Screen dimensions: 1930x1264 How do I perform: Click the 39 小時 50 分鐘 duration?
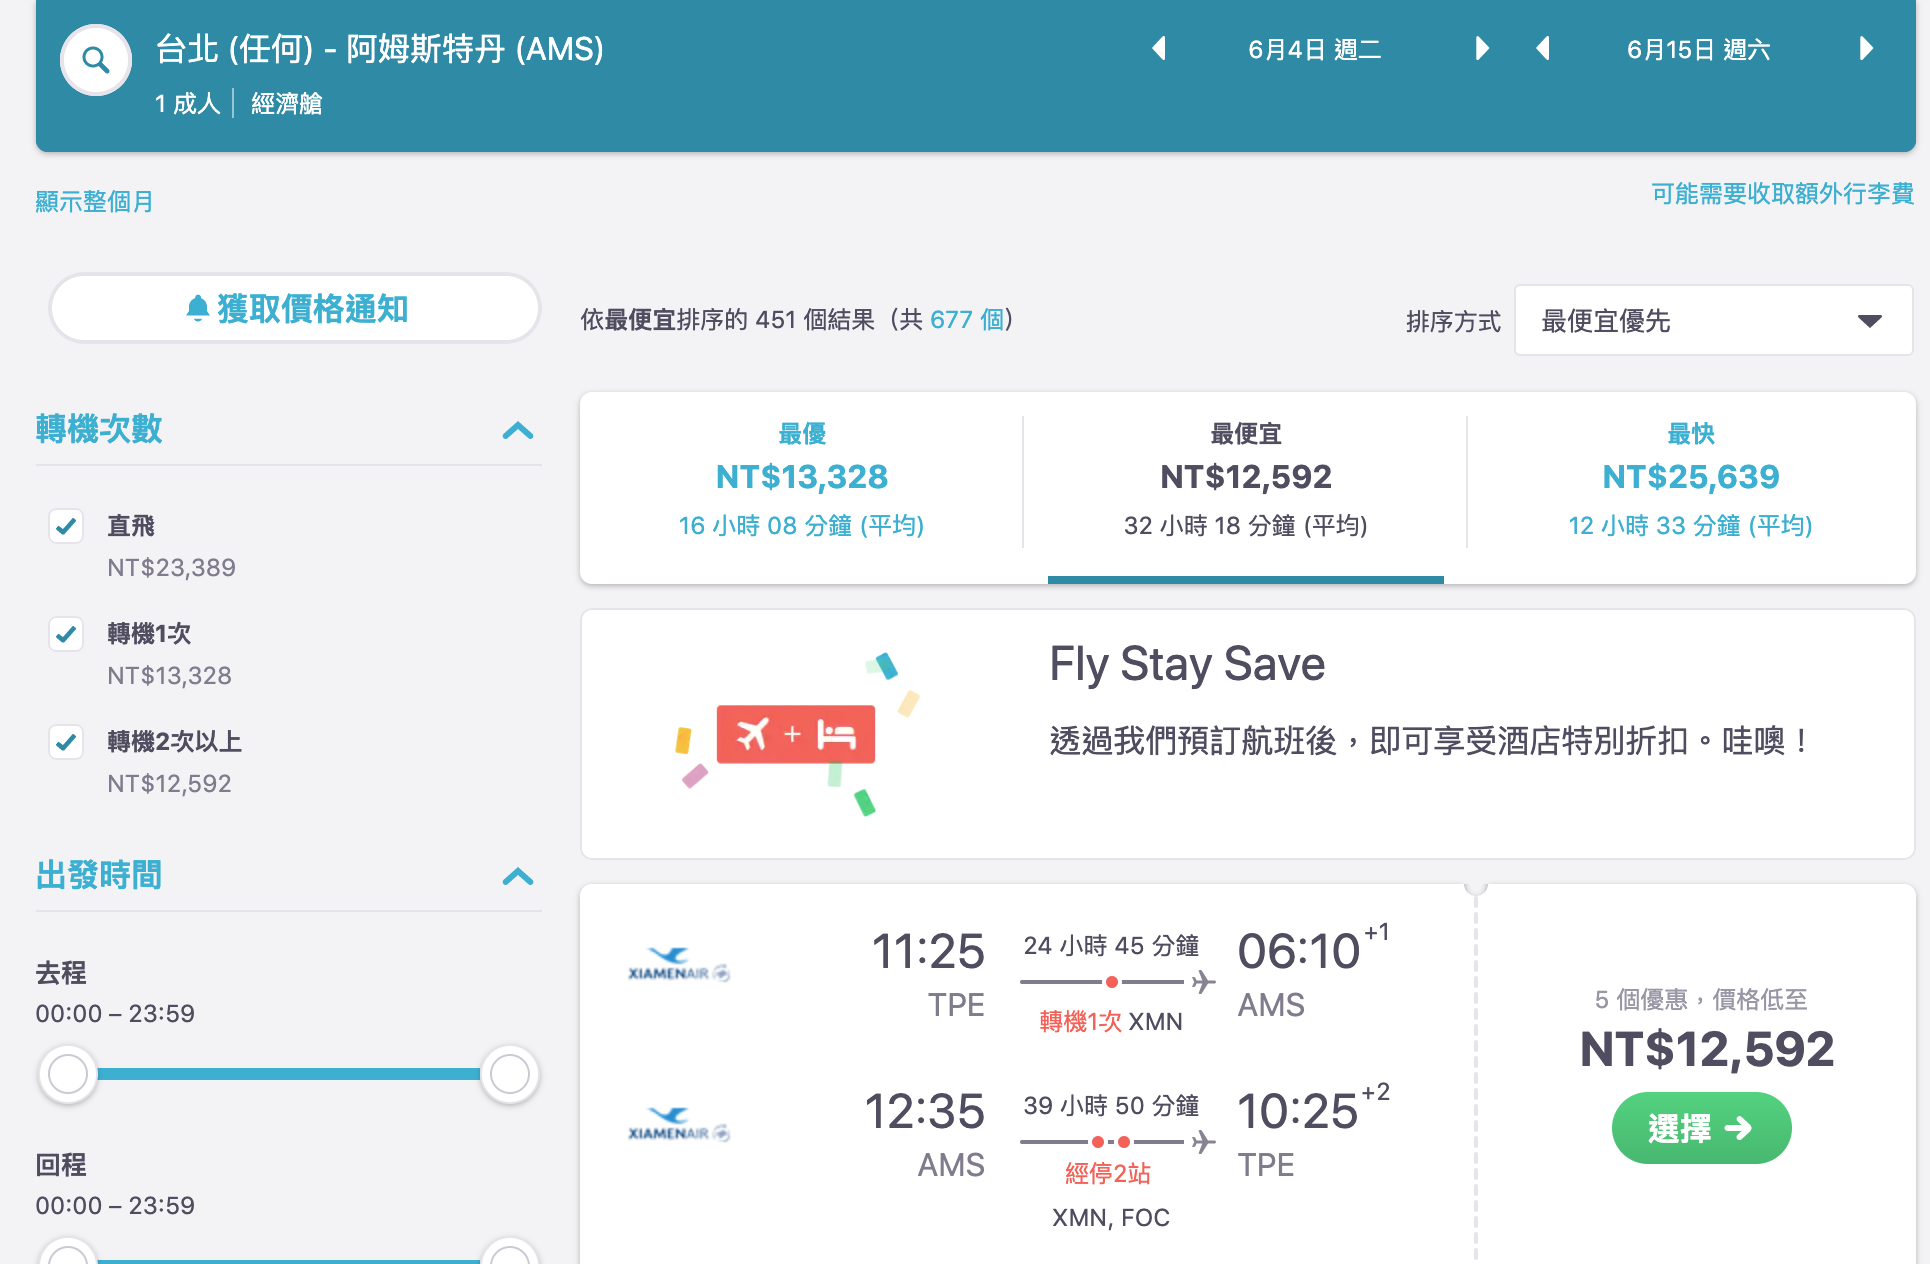click(1111, 1105)
